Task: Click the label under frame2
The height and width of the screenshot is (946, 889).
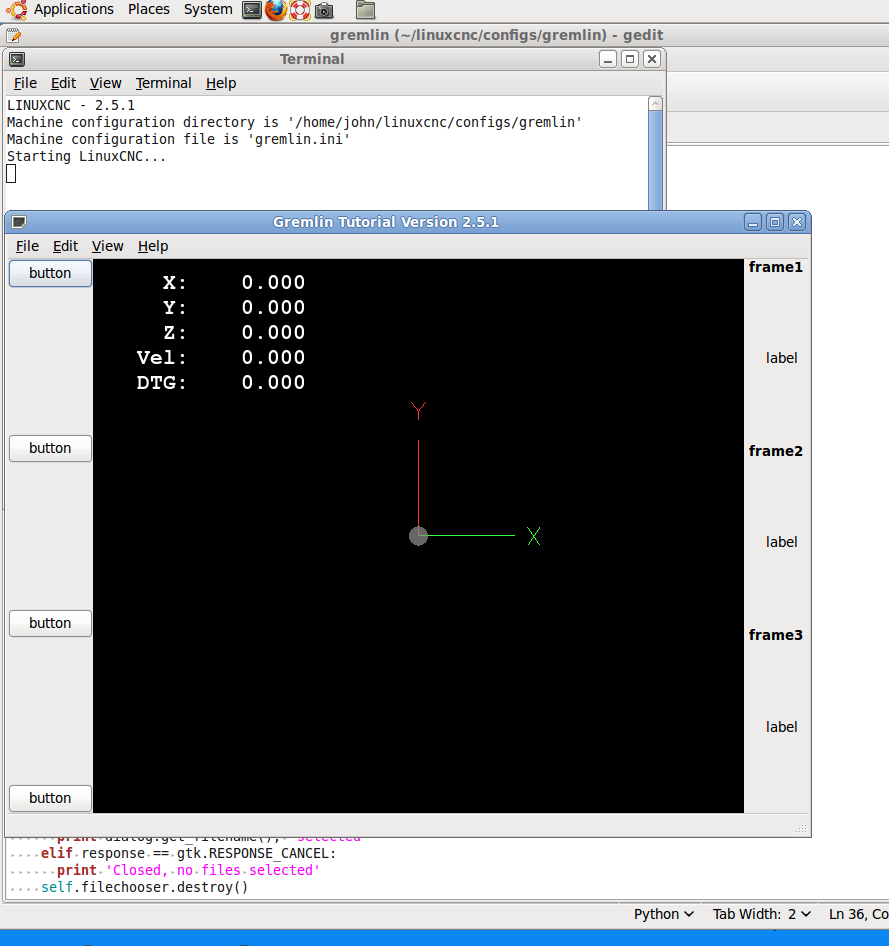Action: coord(782,542)
